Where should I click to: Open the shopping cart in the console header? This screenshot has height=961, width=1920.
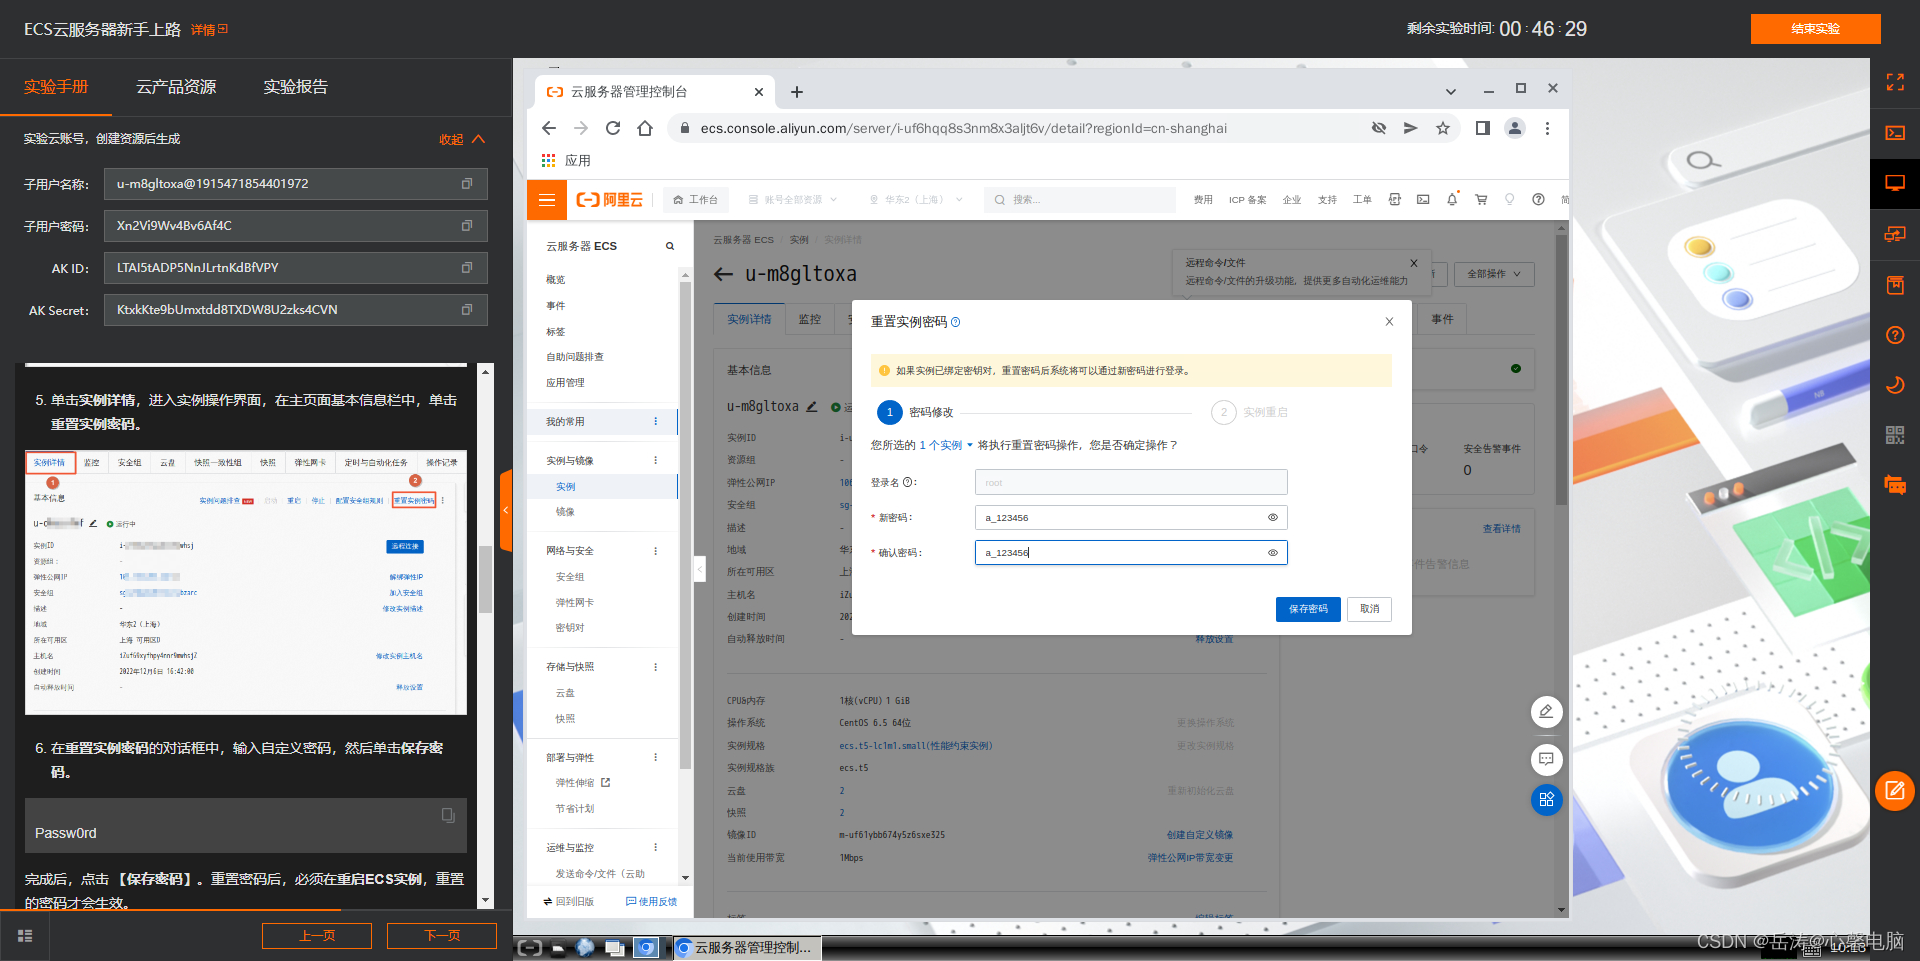[x=1481, y=200]
